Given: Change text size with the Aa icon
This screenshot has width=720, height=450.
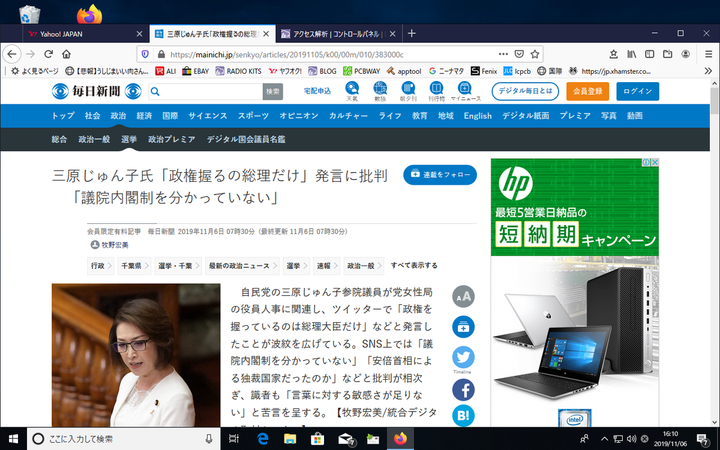Looking at the screenshot, I should click(x=463, y=295).
